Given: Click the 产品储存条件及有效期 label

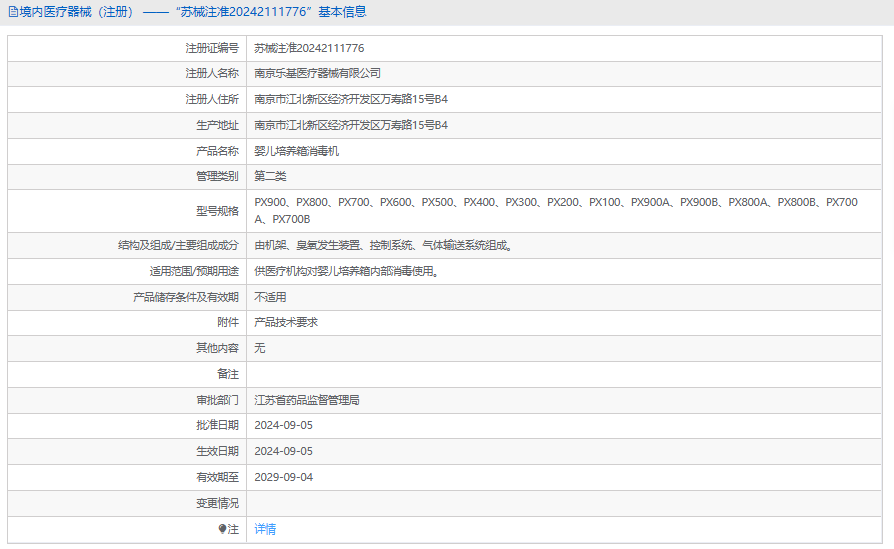Looking at the screenshot, I should pos(186,297).
